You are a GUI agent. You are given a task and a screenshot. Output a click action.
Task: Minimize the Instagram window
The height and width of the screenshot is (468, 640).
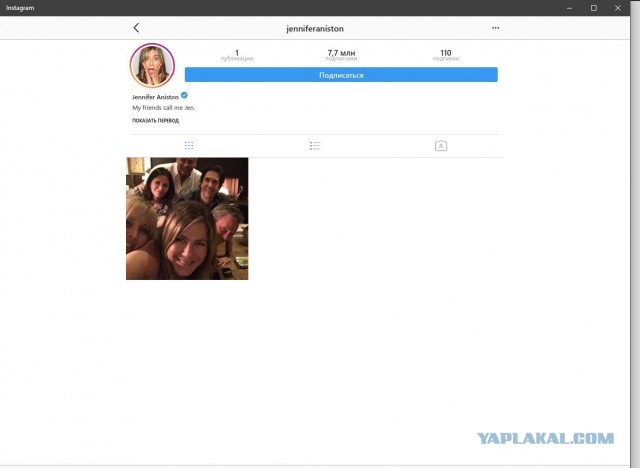570,8
